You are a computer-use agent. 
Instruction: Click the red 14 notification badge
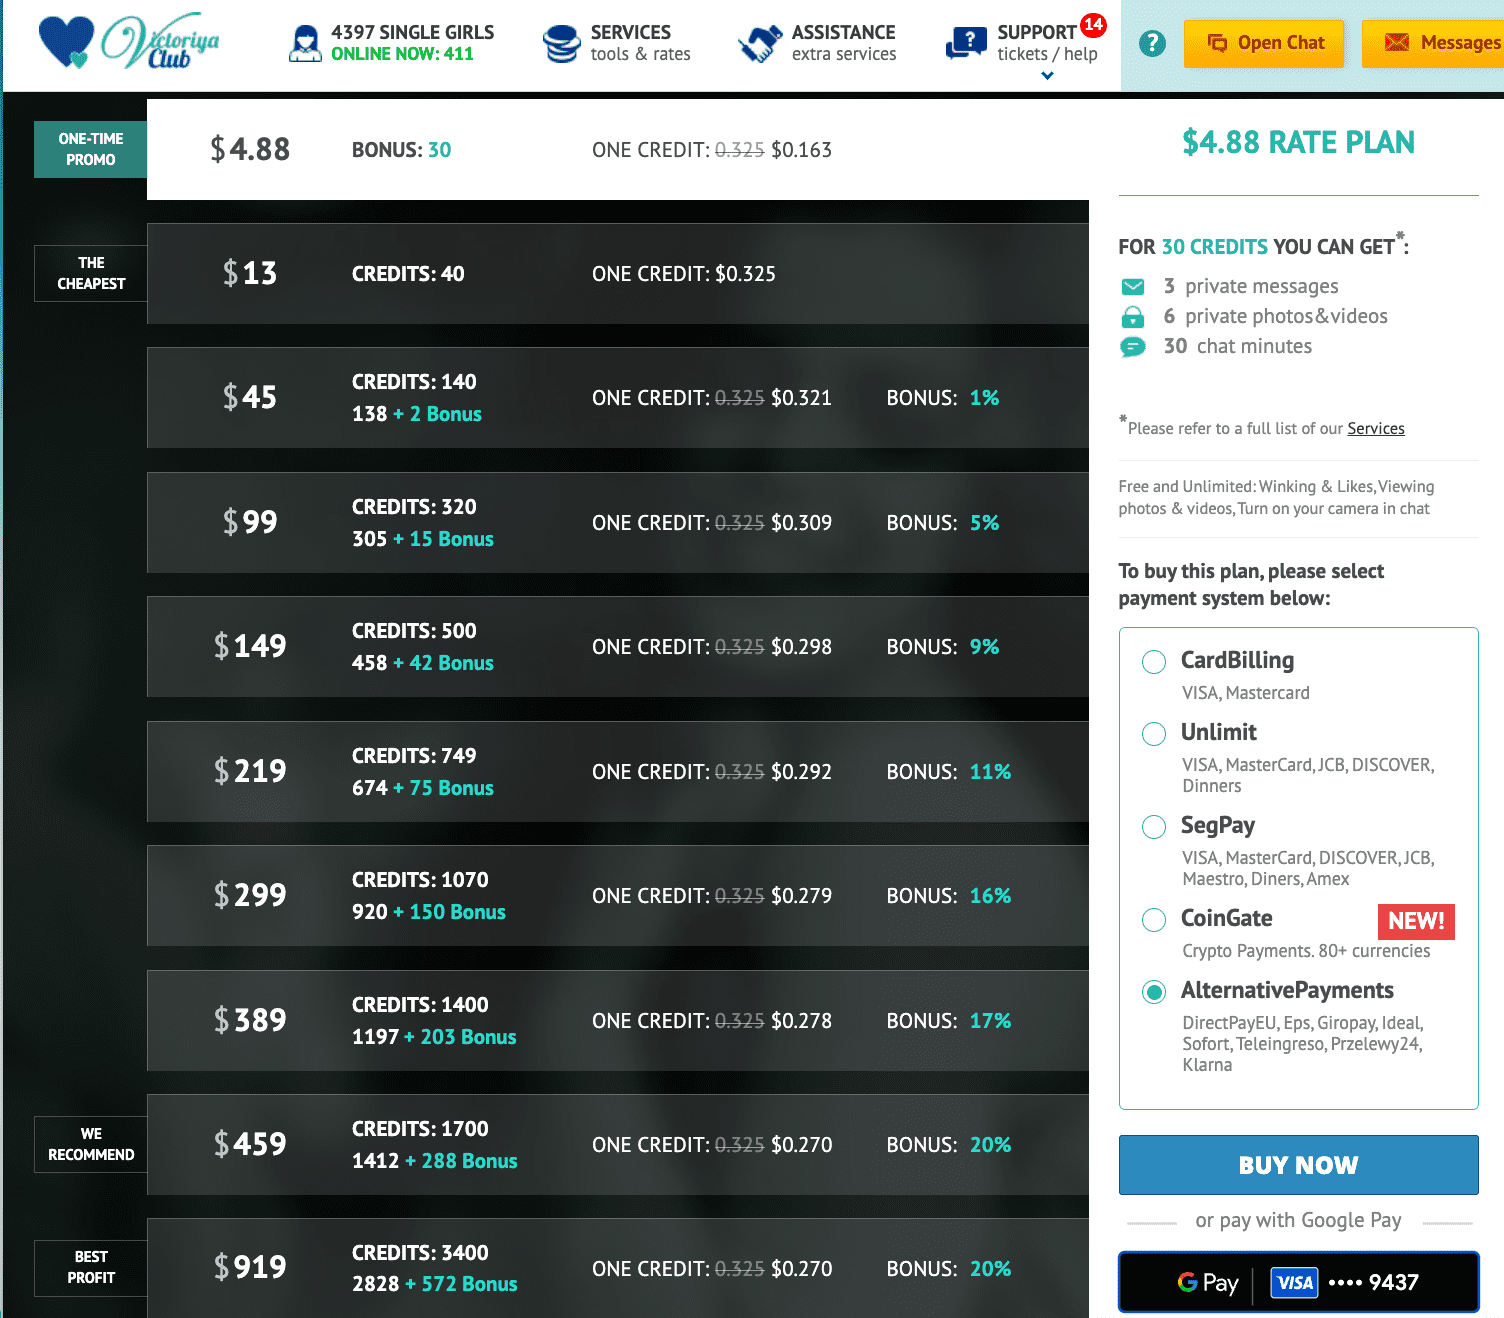pyautogui.click(x=1093, y=24)
